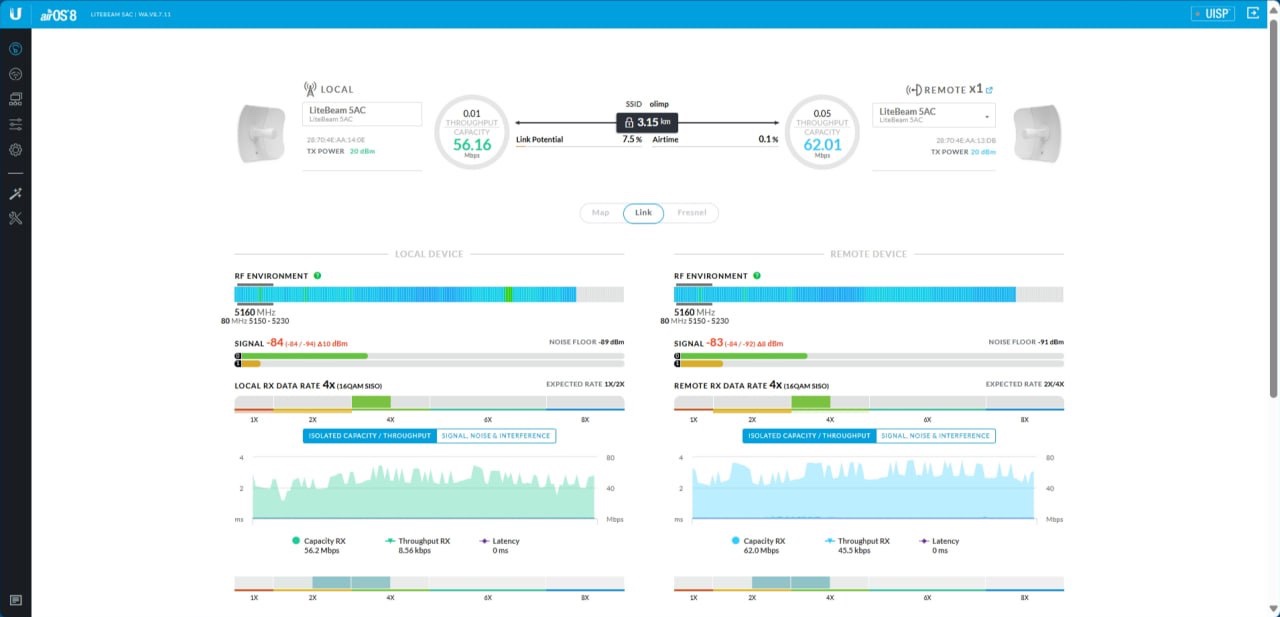
Task: Click the Local antenna tower icon
Action: [309, 88]
